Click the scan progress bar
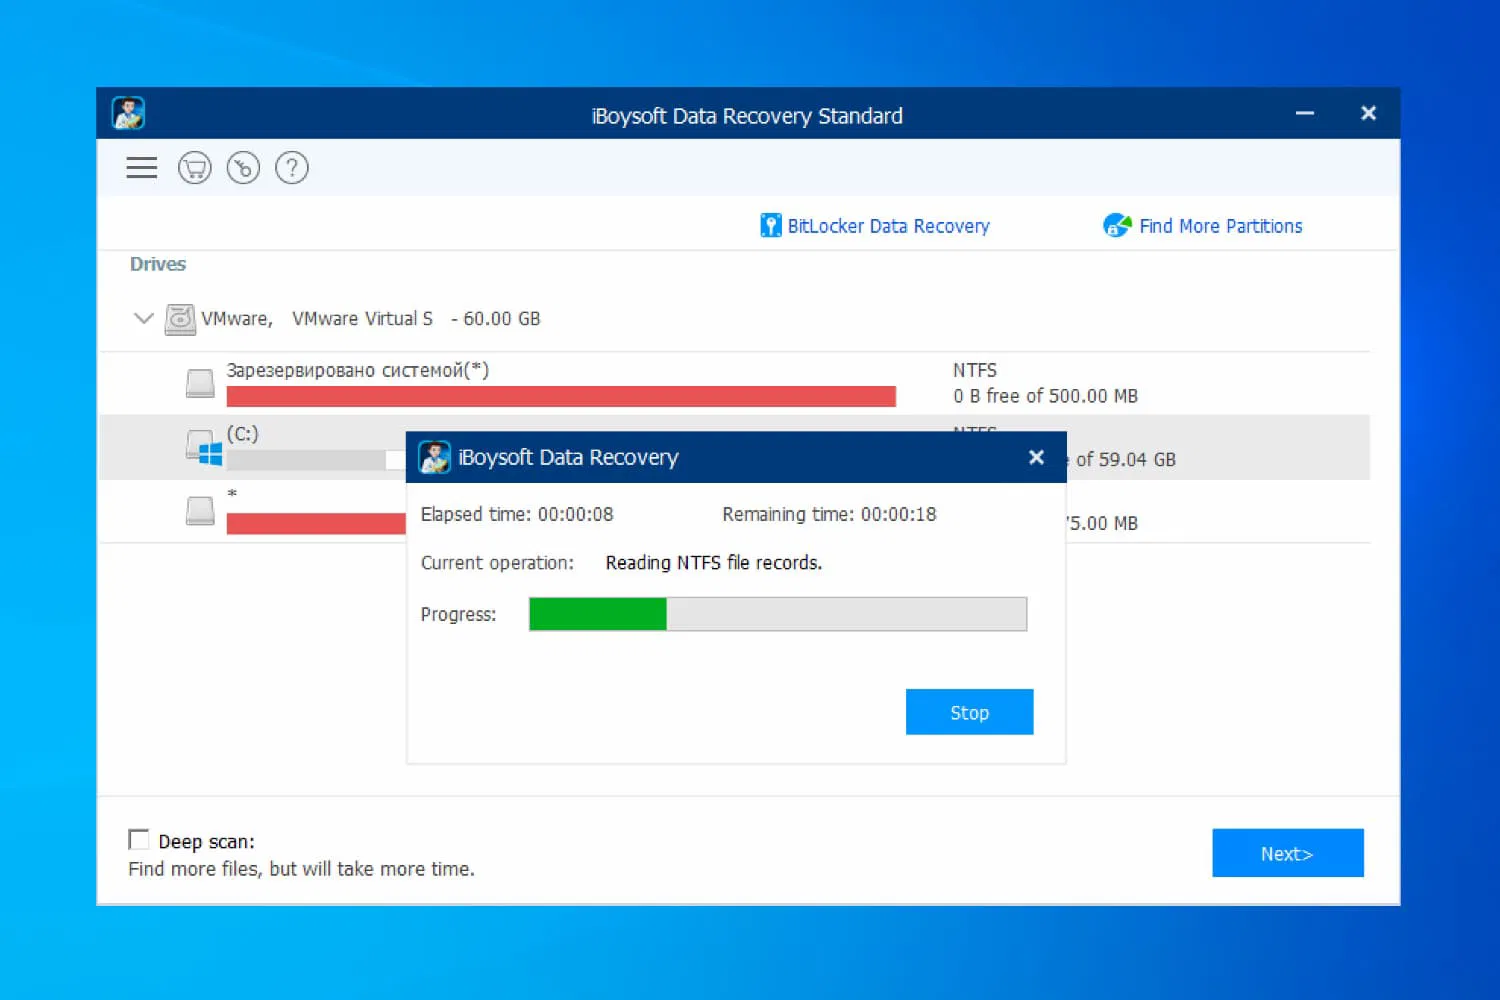 pyautogui.click(x=778, y=614)
